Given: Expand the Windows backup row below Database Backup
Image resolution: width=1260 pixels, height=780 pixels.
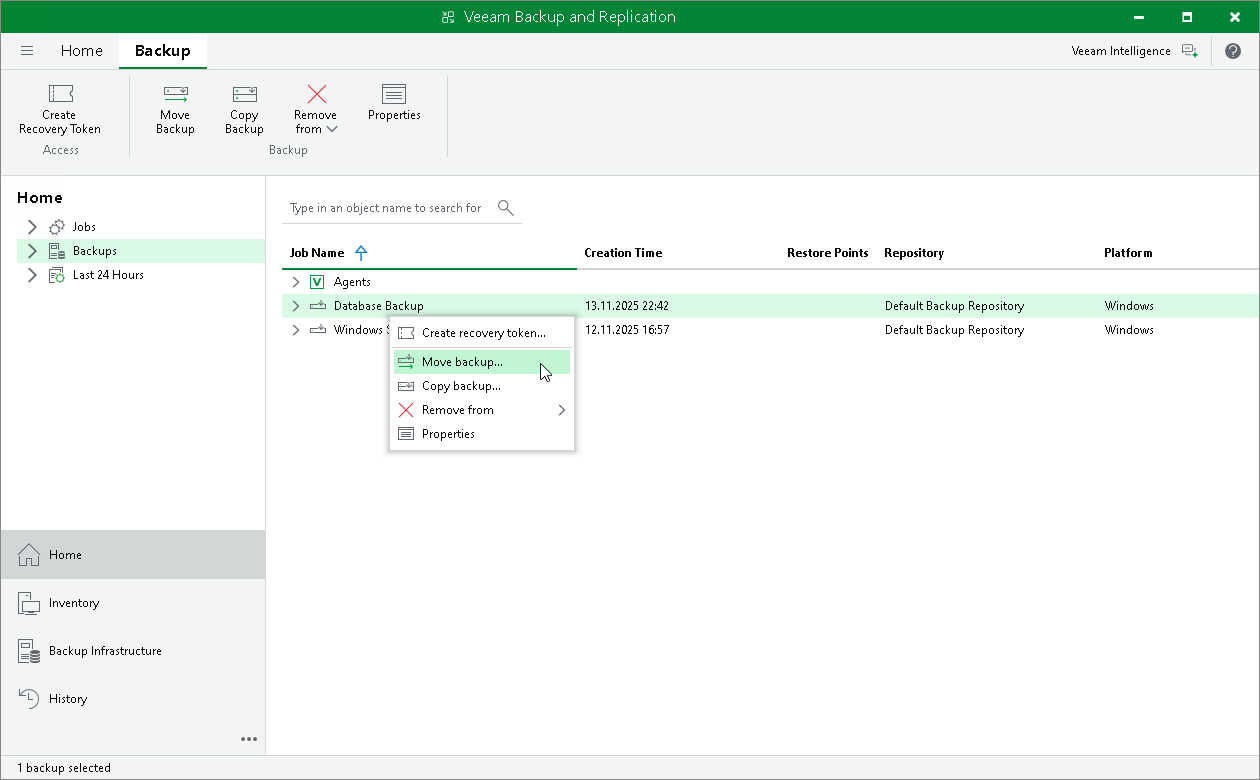Looking at the screenshot, I should tap(295, 330).
